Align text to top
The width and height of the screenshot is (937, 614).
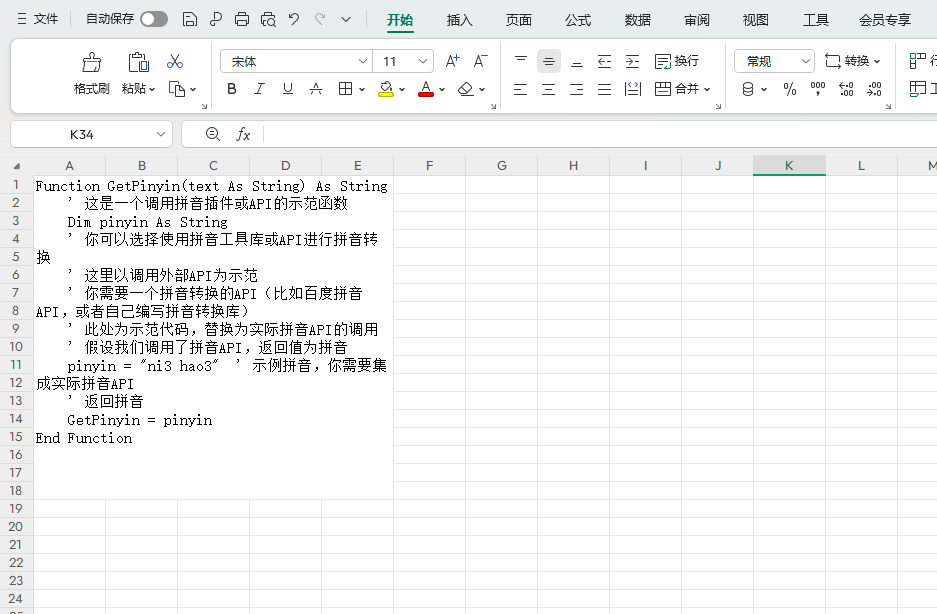pos(520,61)
